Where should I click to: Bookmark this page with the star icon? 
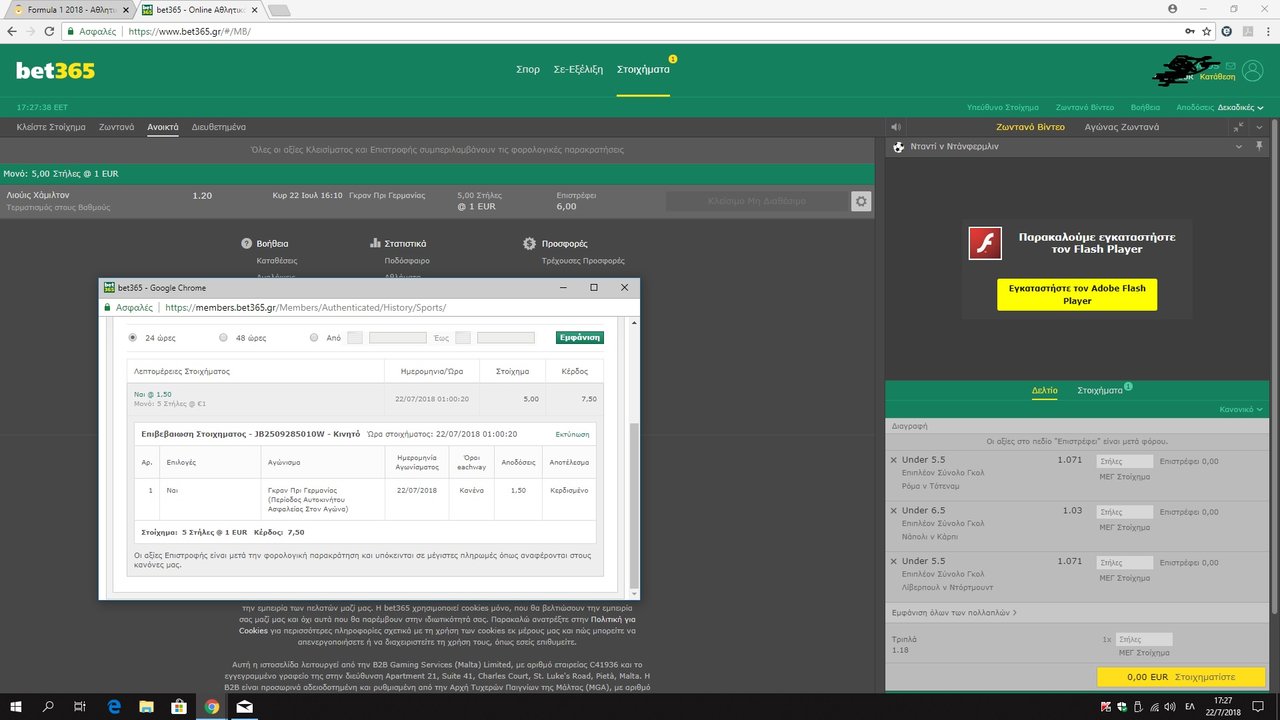point(1209,31)
